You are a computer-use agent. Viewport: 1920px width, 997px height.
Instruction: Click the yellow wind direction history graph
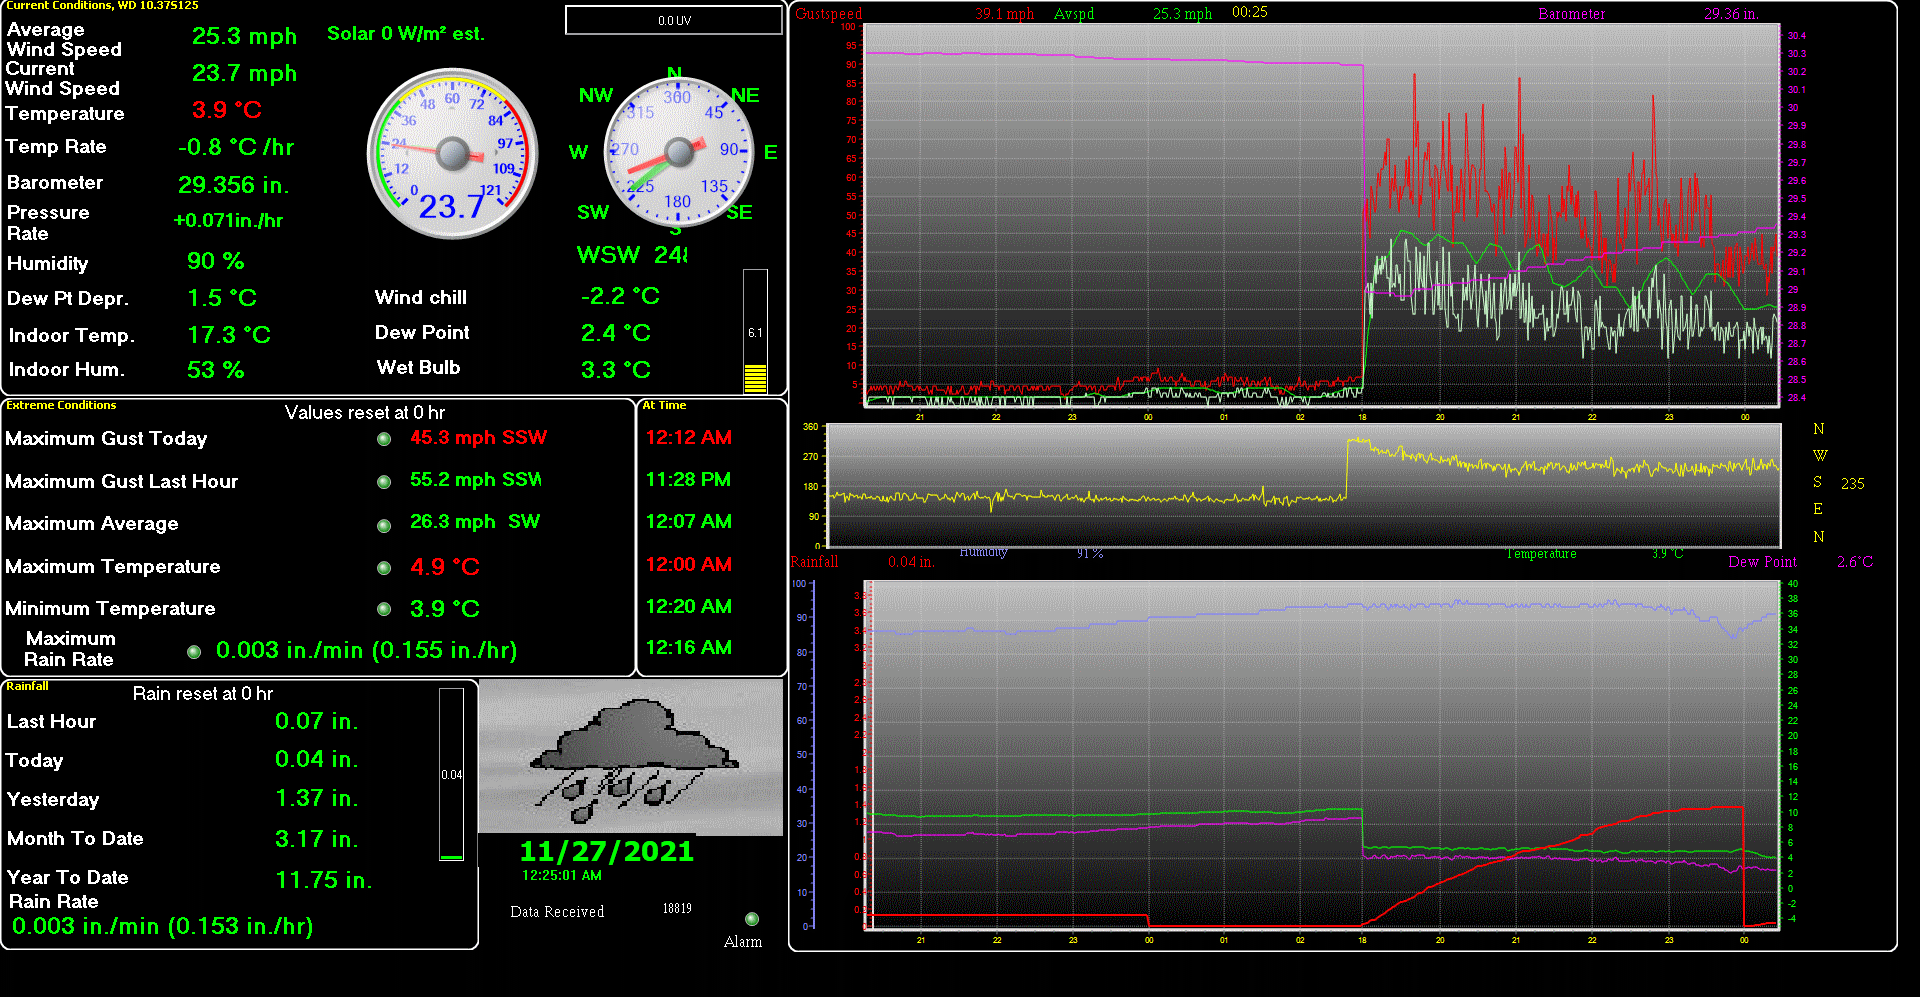tap(1303, 486)
